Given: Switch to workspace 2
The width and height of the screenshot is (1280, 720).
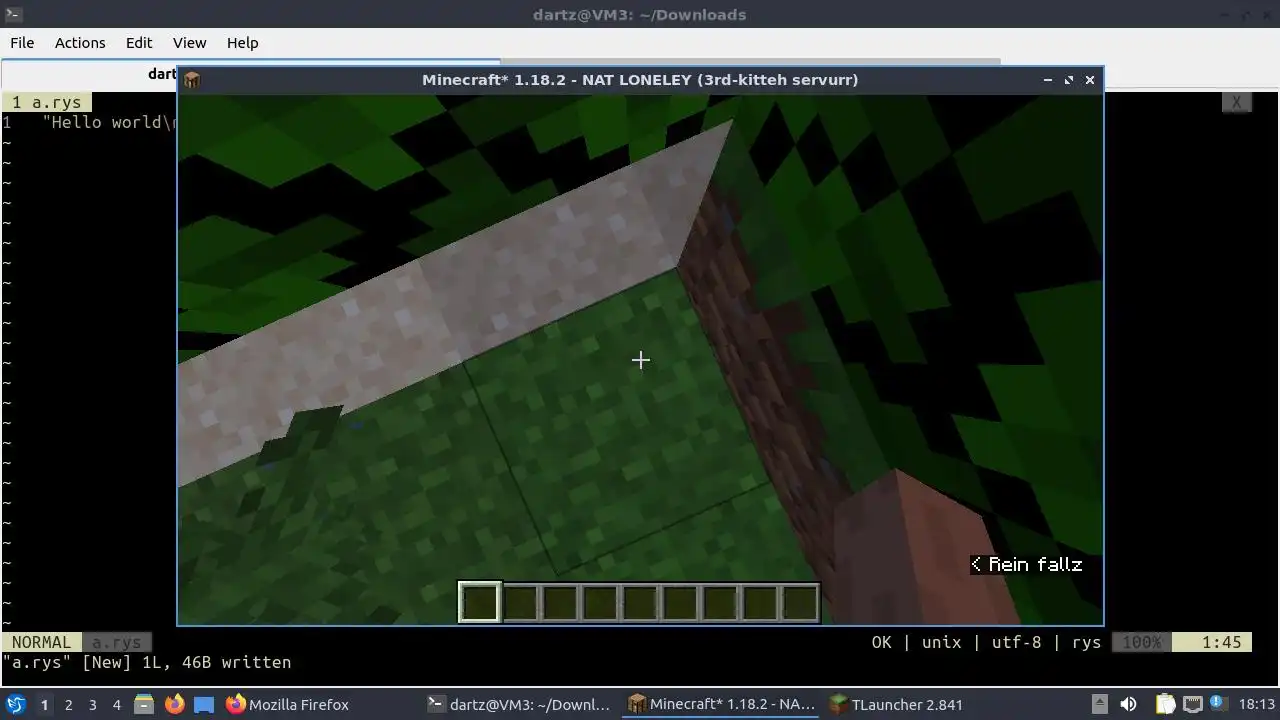Looking at the screenshot, I should coord(68,704).
